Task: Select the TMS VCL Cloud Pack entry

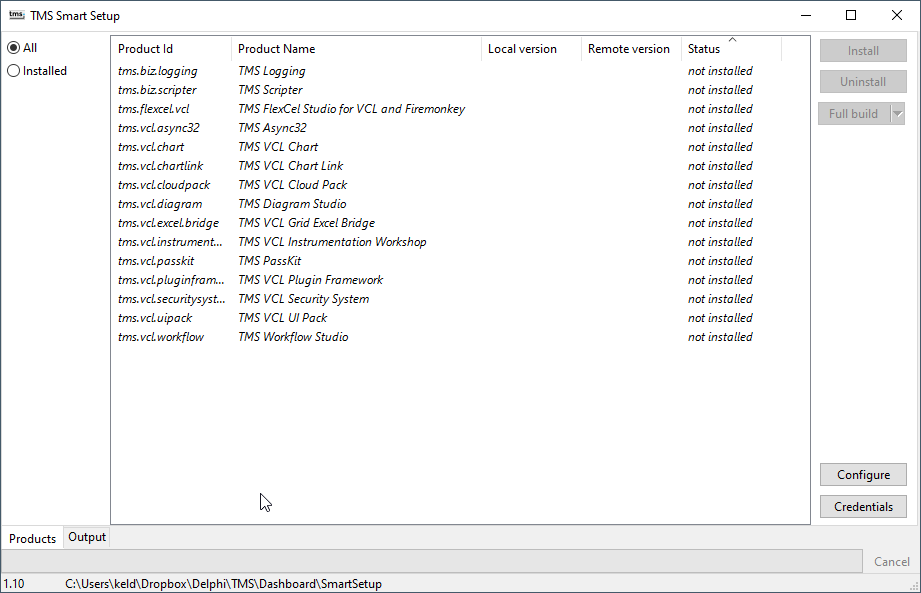Action: pyautogui.click(x=293, y=185)
